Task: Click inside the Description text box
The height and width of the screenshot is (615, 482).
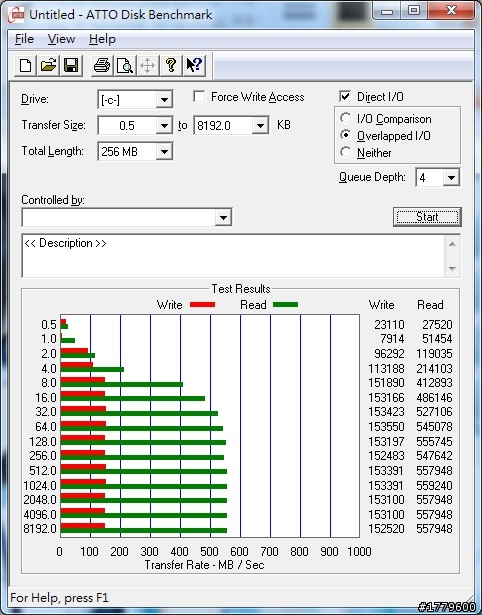Action: (233, 256)
